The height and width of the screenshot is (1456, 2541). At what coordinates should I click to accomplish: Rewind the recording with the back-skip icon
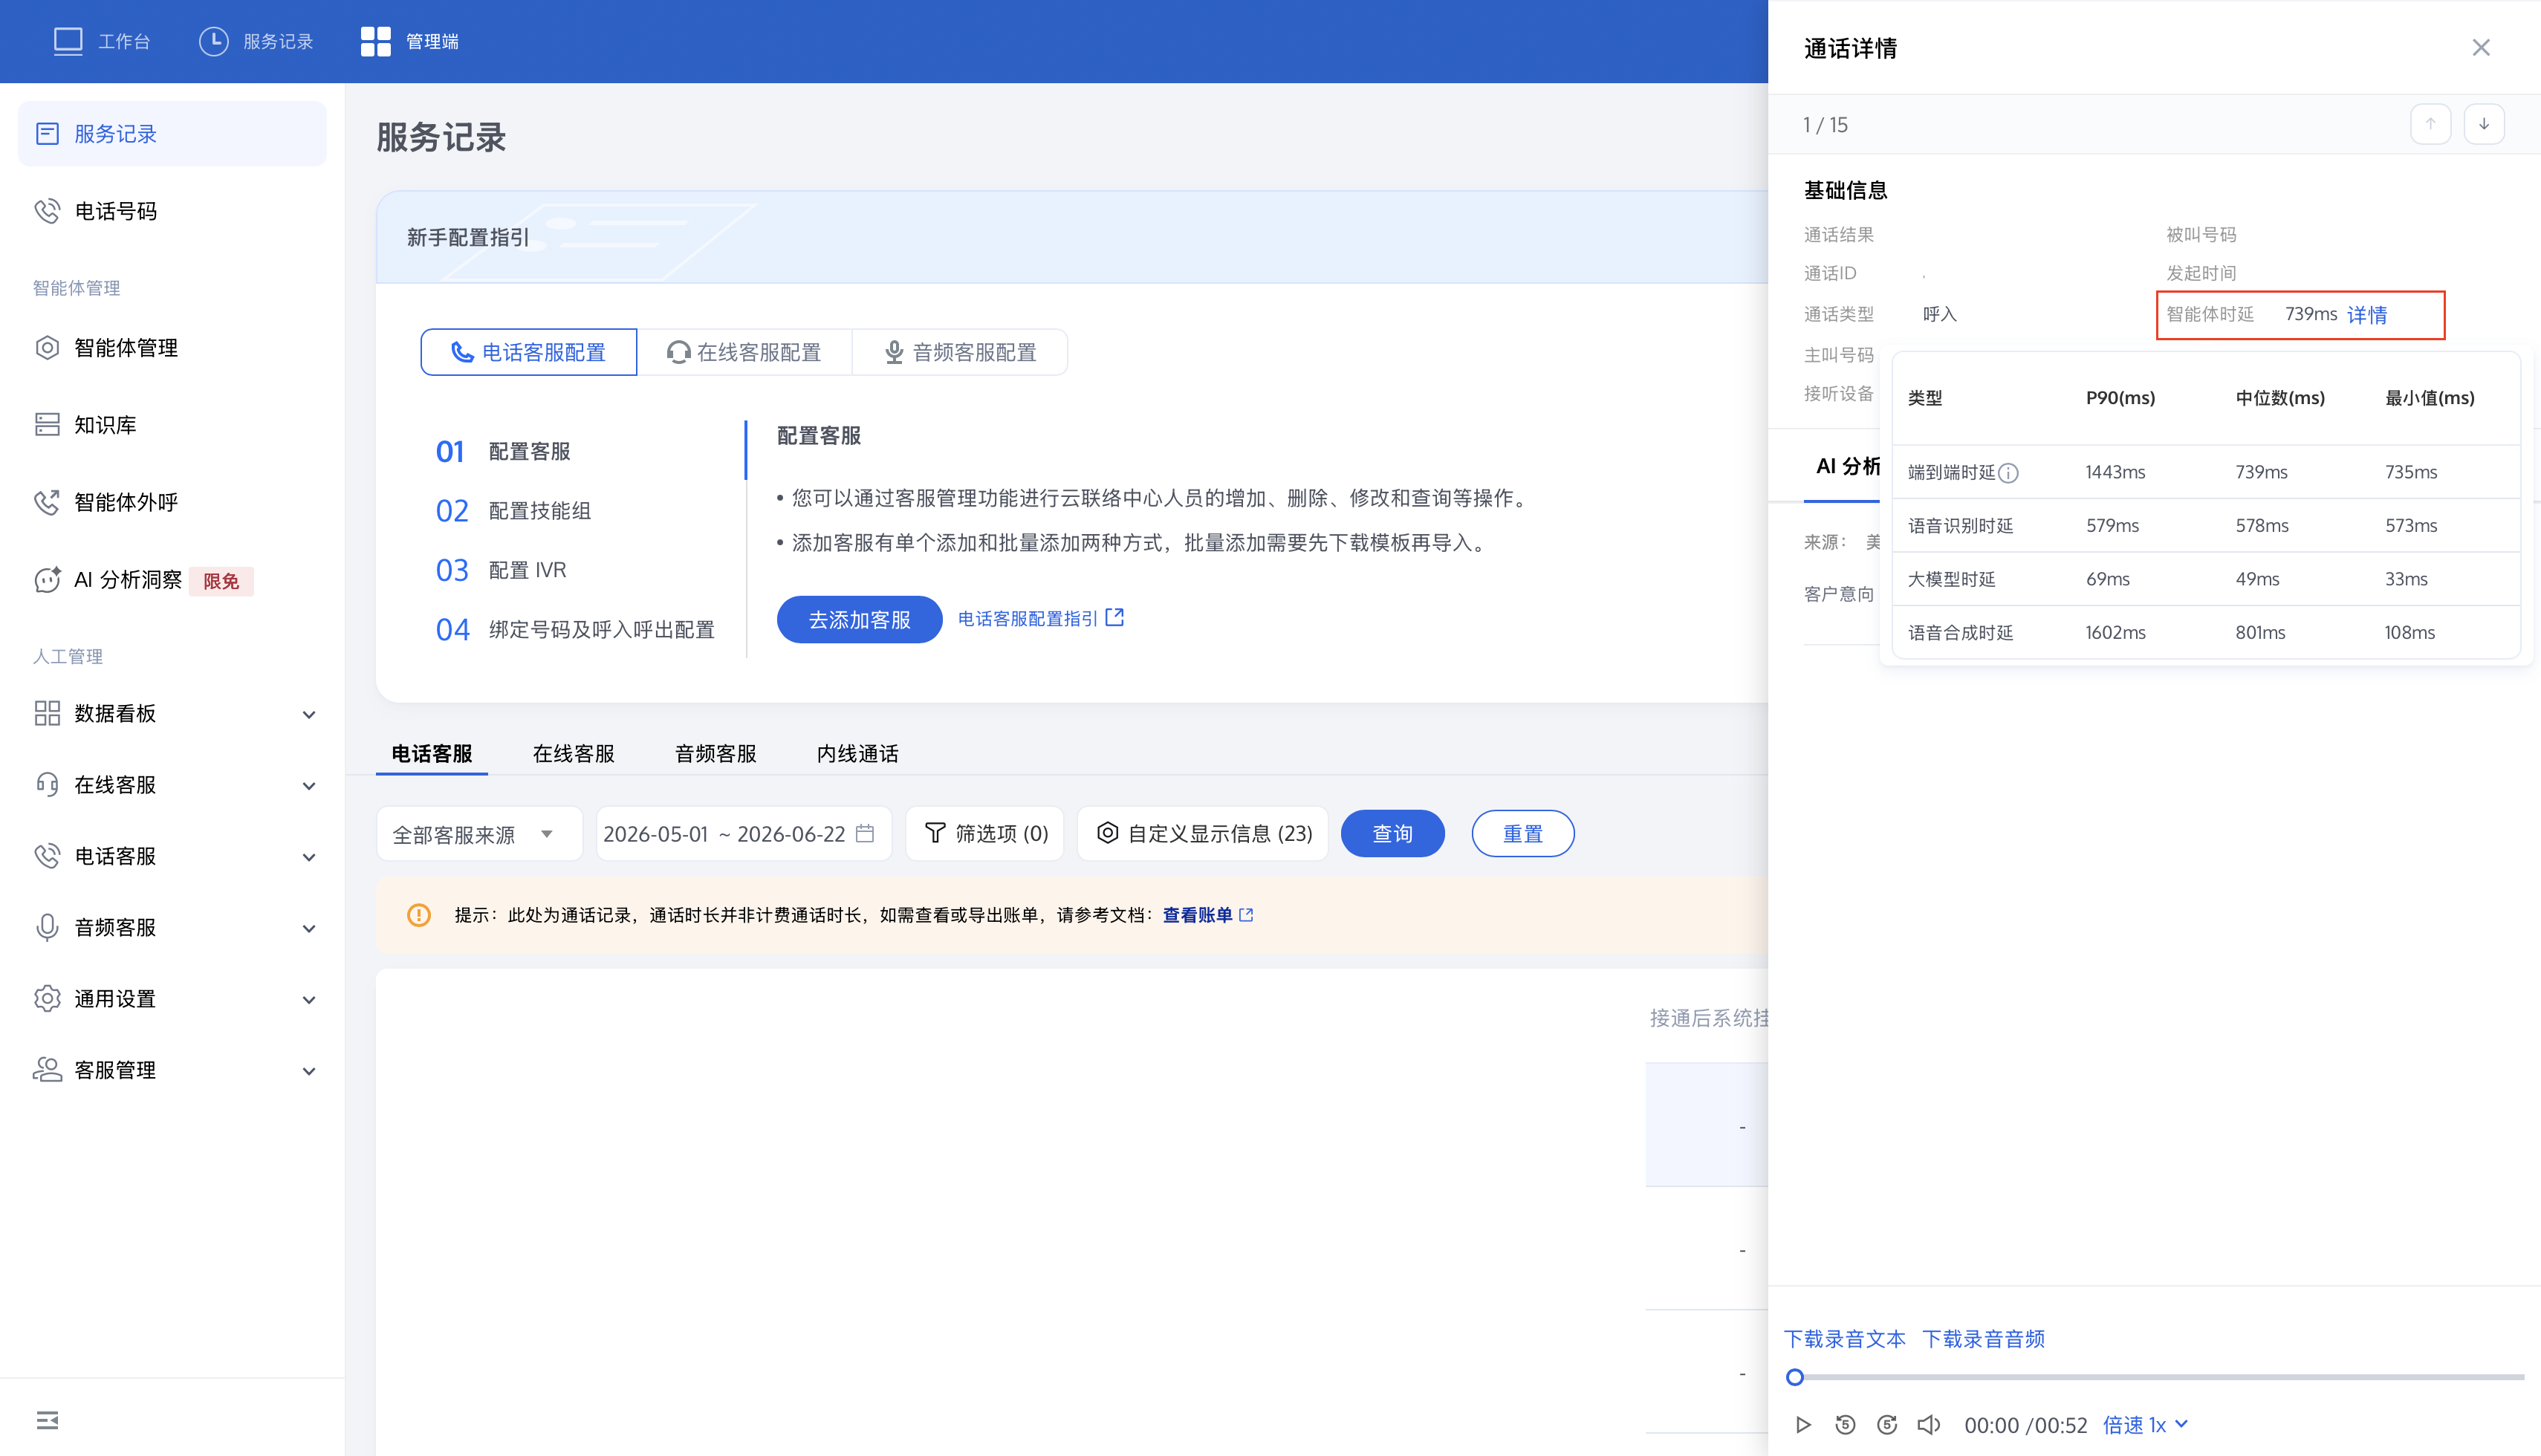[1845, 1425]
